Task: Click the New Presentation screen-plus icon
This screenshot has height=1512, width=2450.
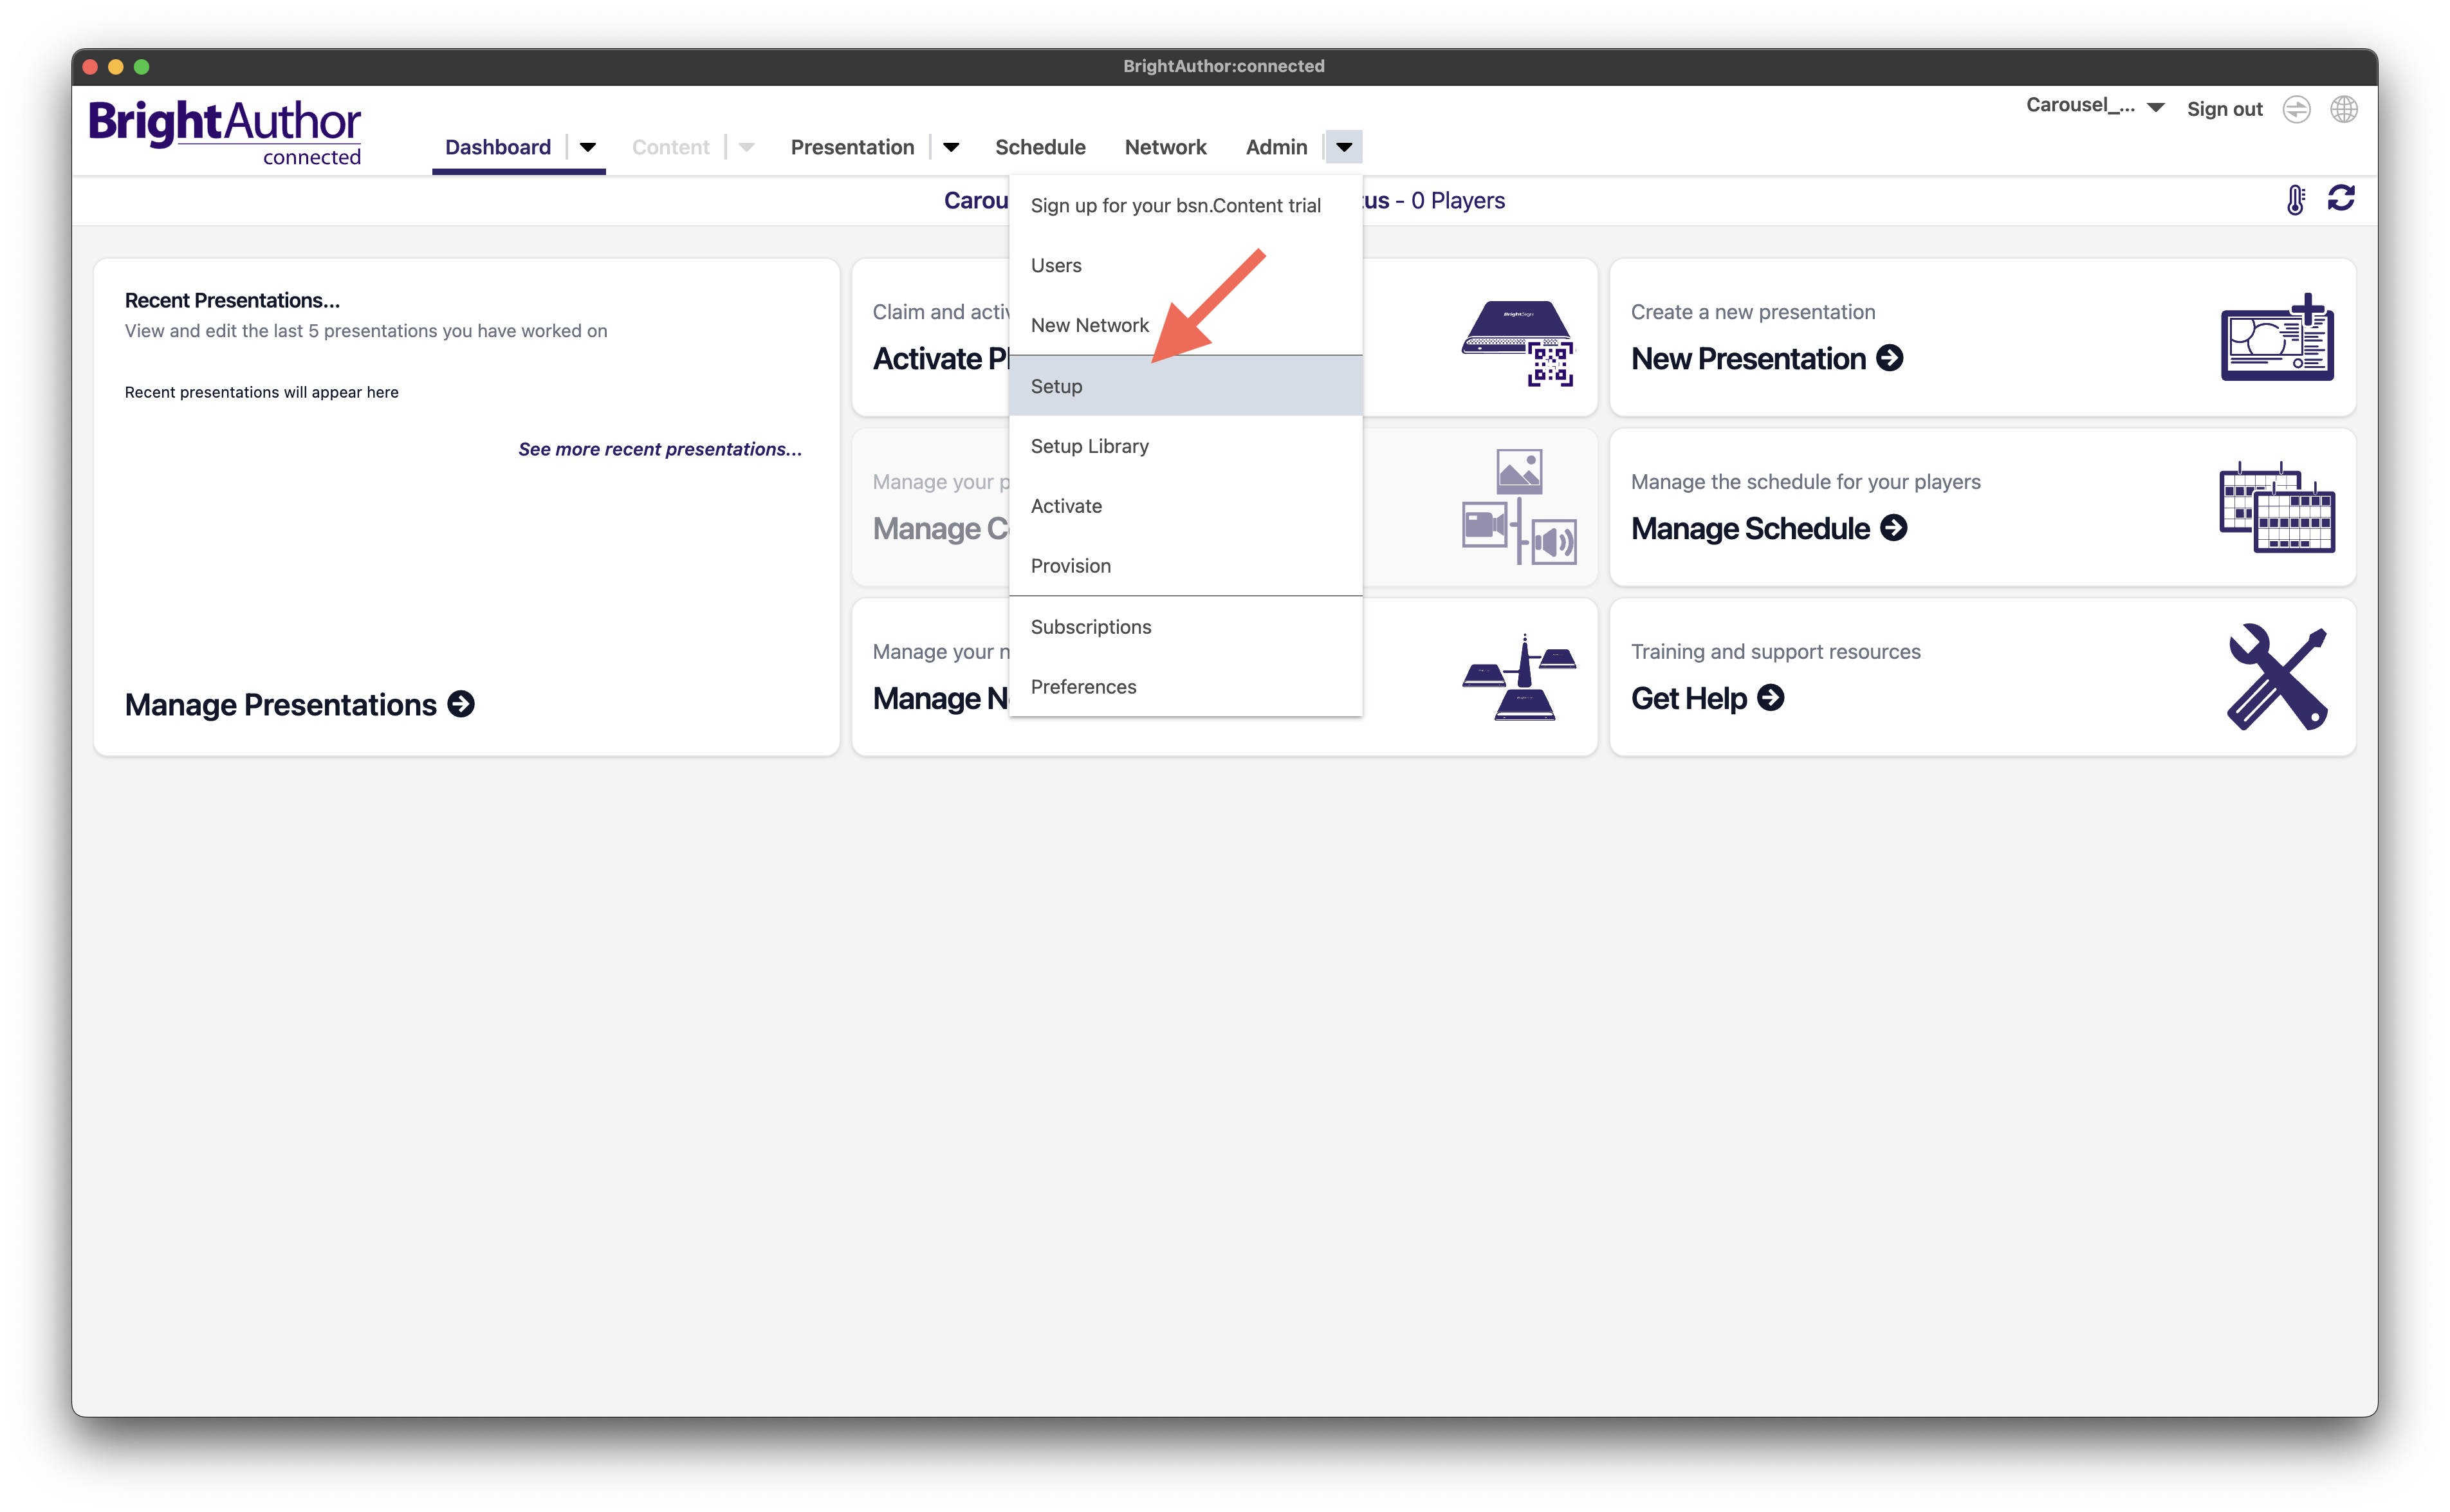Action: (2277, 337)
